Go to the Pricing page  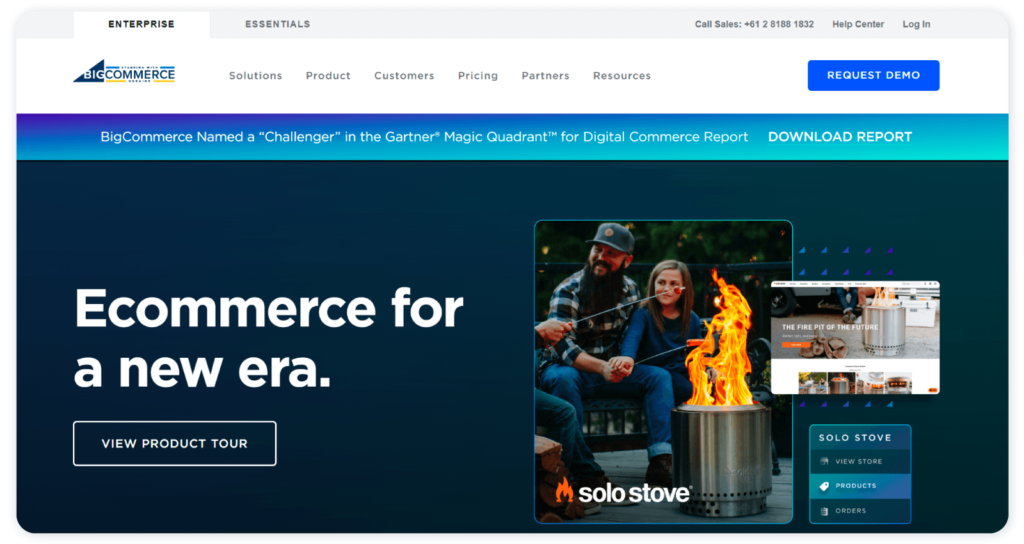coord(477,76)
